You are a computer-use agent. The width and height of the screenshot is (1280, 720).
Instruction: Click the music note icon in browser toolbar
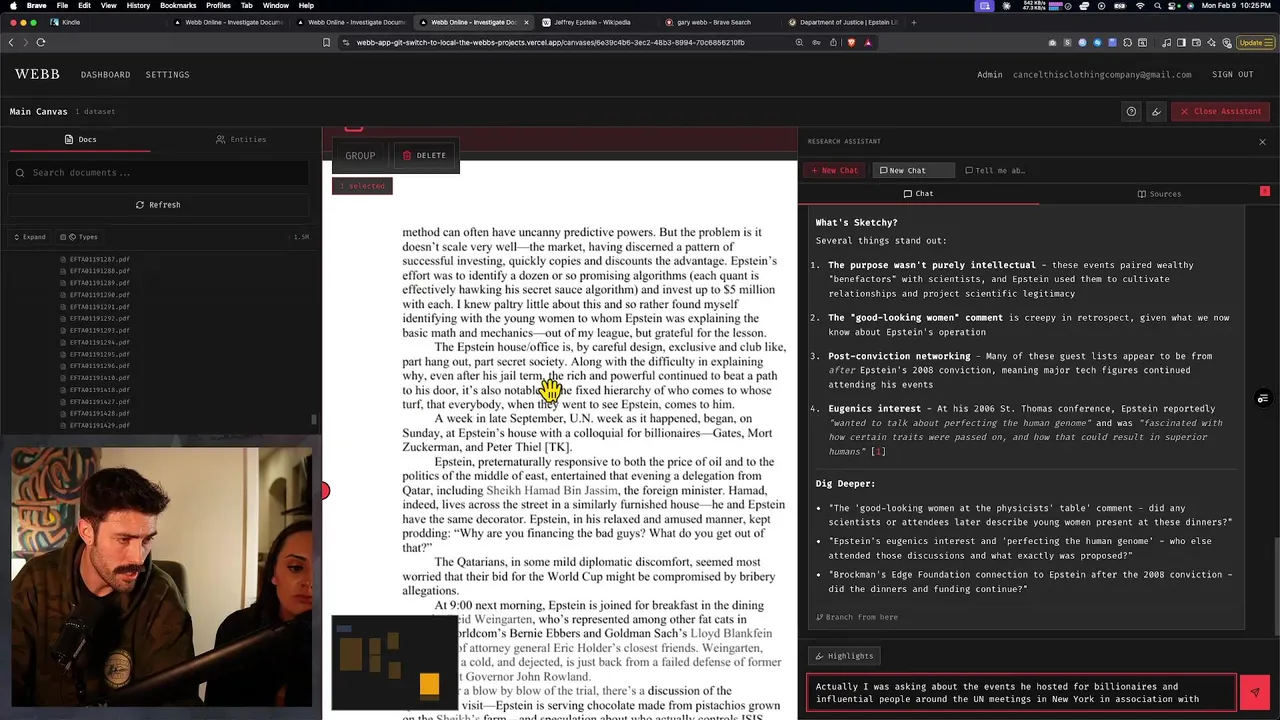(x=1167, y=42)
